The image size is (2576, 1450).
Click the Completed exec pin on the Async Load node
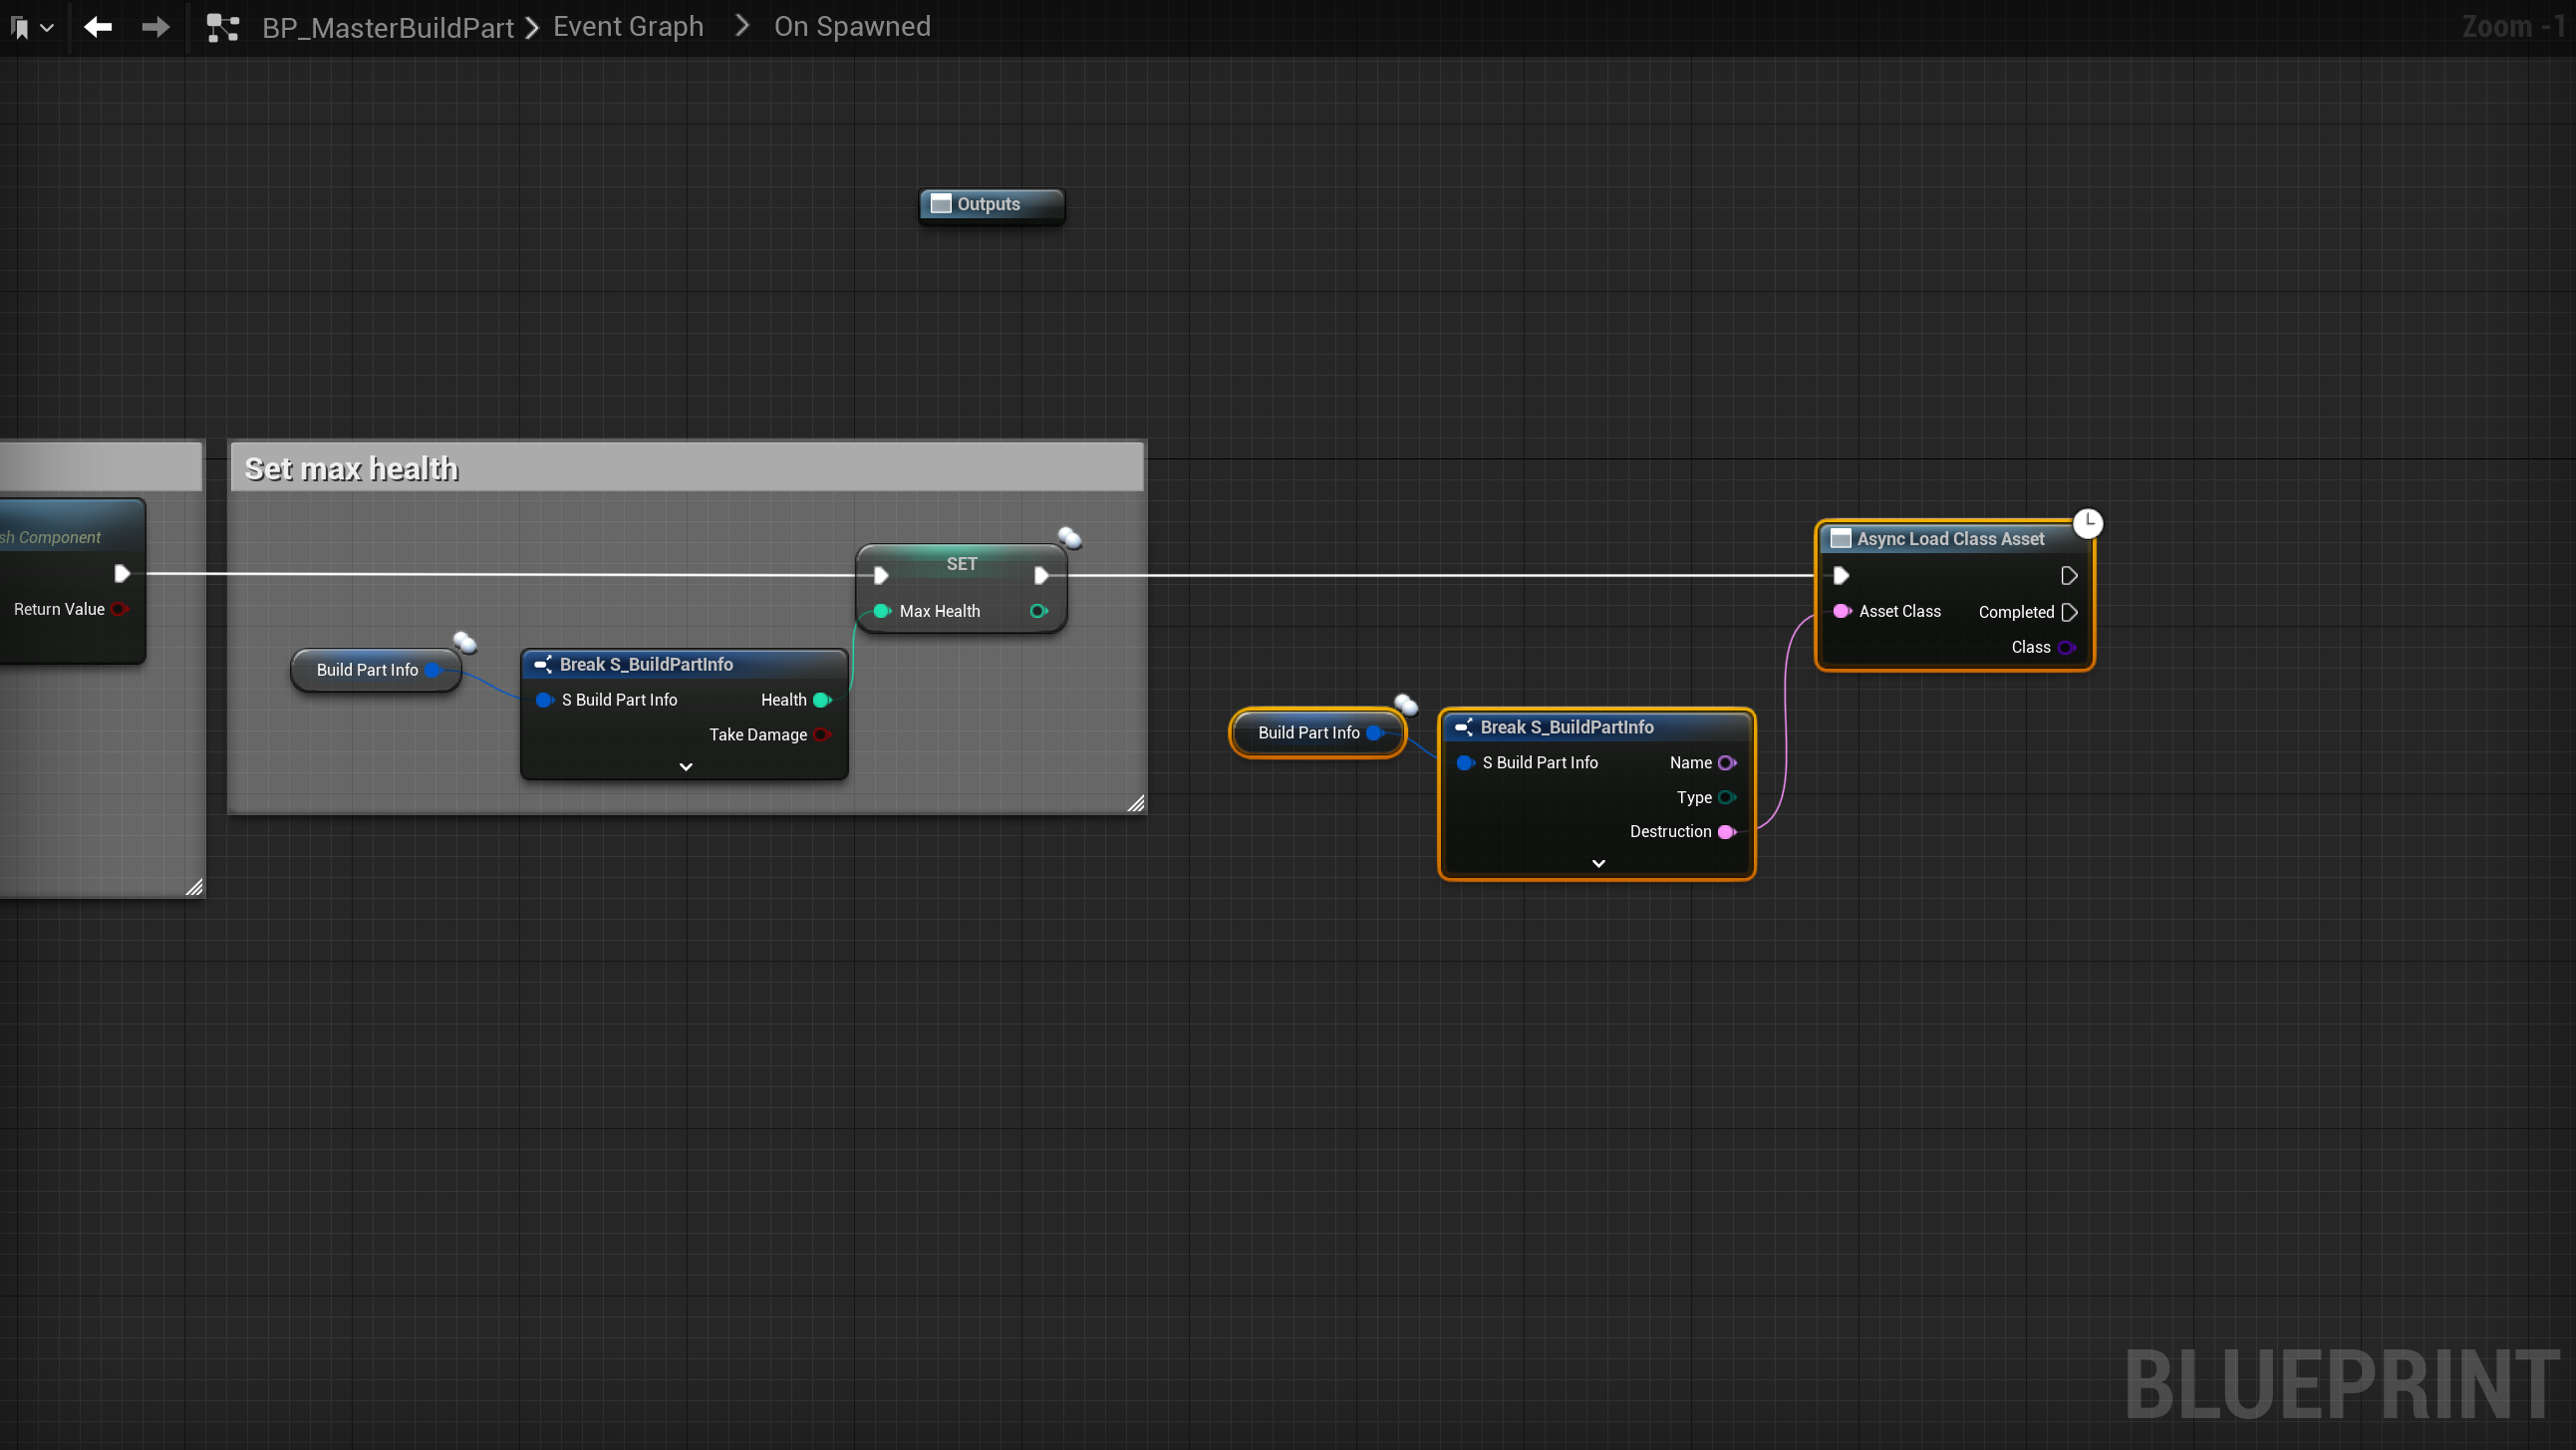point(2069,612)
